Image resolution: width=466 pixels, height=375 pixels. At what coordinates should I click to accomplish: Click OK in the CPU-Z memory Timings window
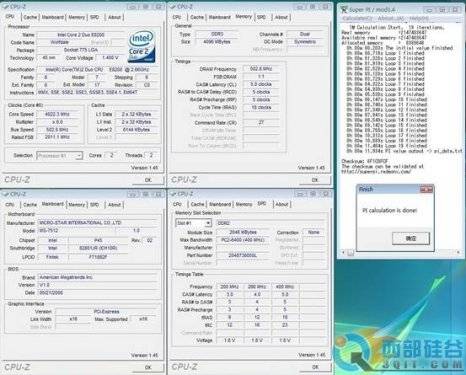(x=315, y=180)
